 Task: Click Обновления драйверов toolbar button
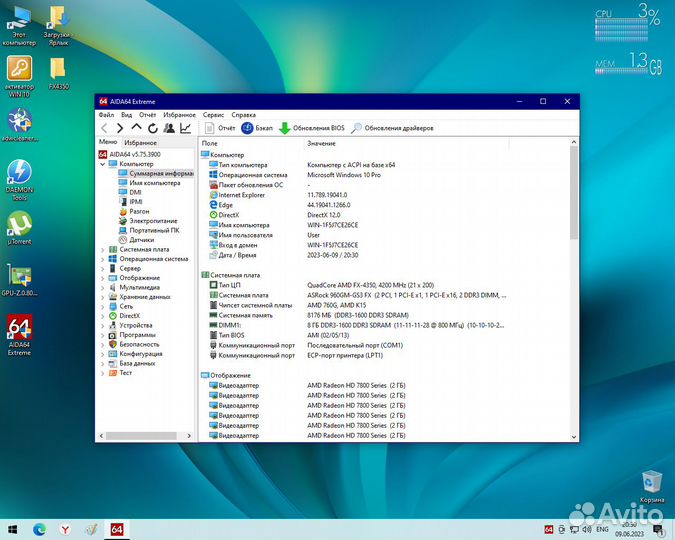(392, 128)
